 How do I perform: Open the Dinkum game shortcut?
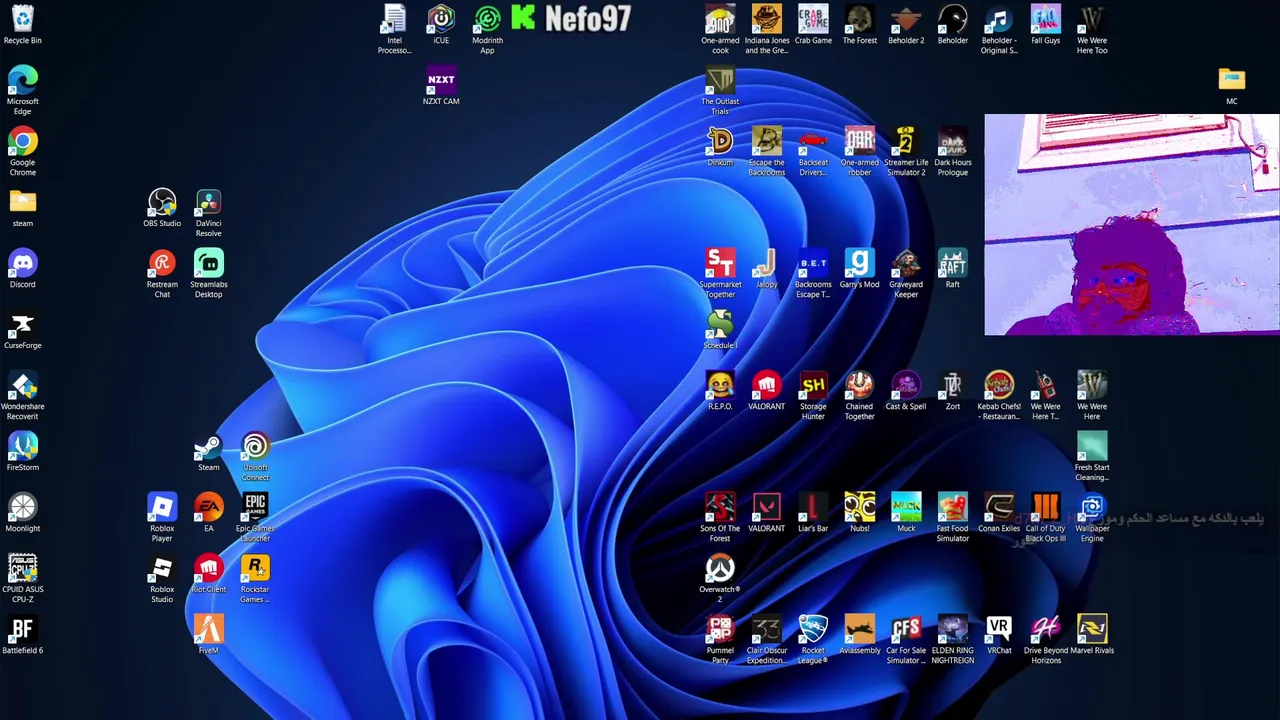coord(720,147)
